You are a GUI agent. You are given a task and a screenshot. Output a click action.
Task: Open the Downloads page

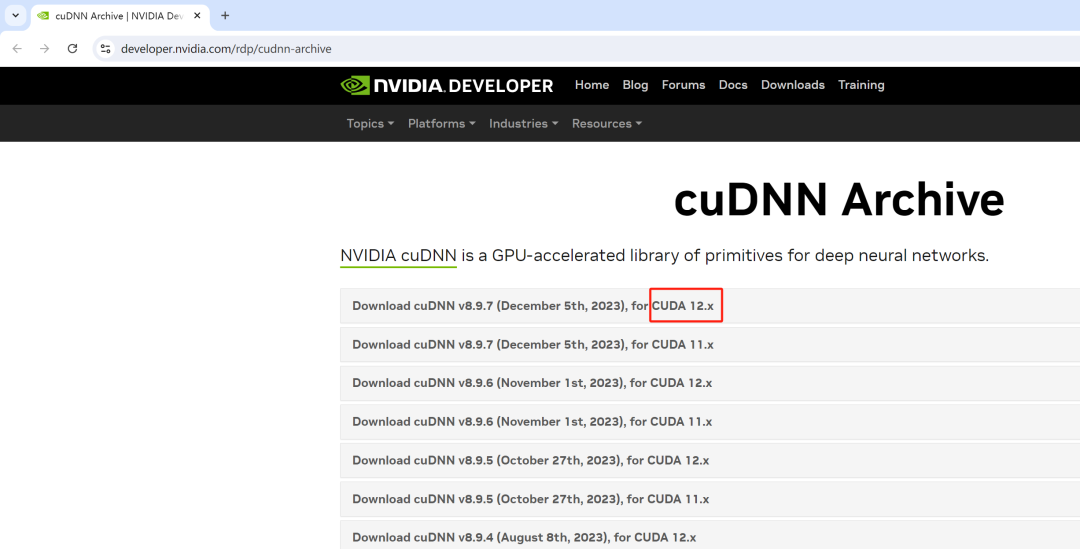(793, 85)
